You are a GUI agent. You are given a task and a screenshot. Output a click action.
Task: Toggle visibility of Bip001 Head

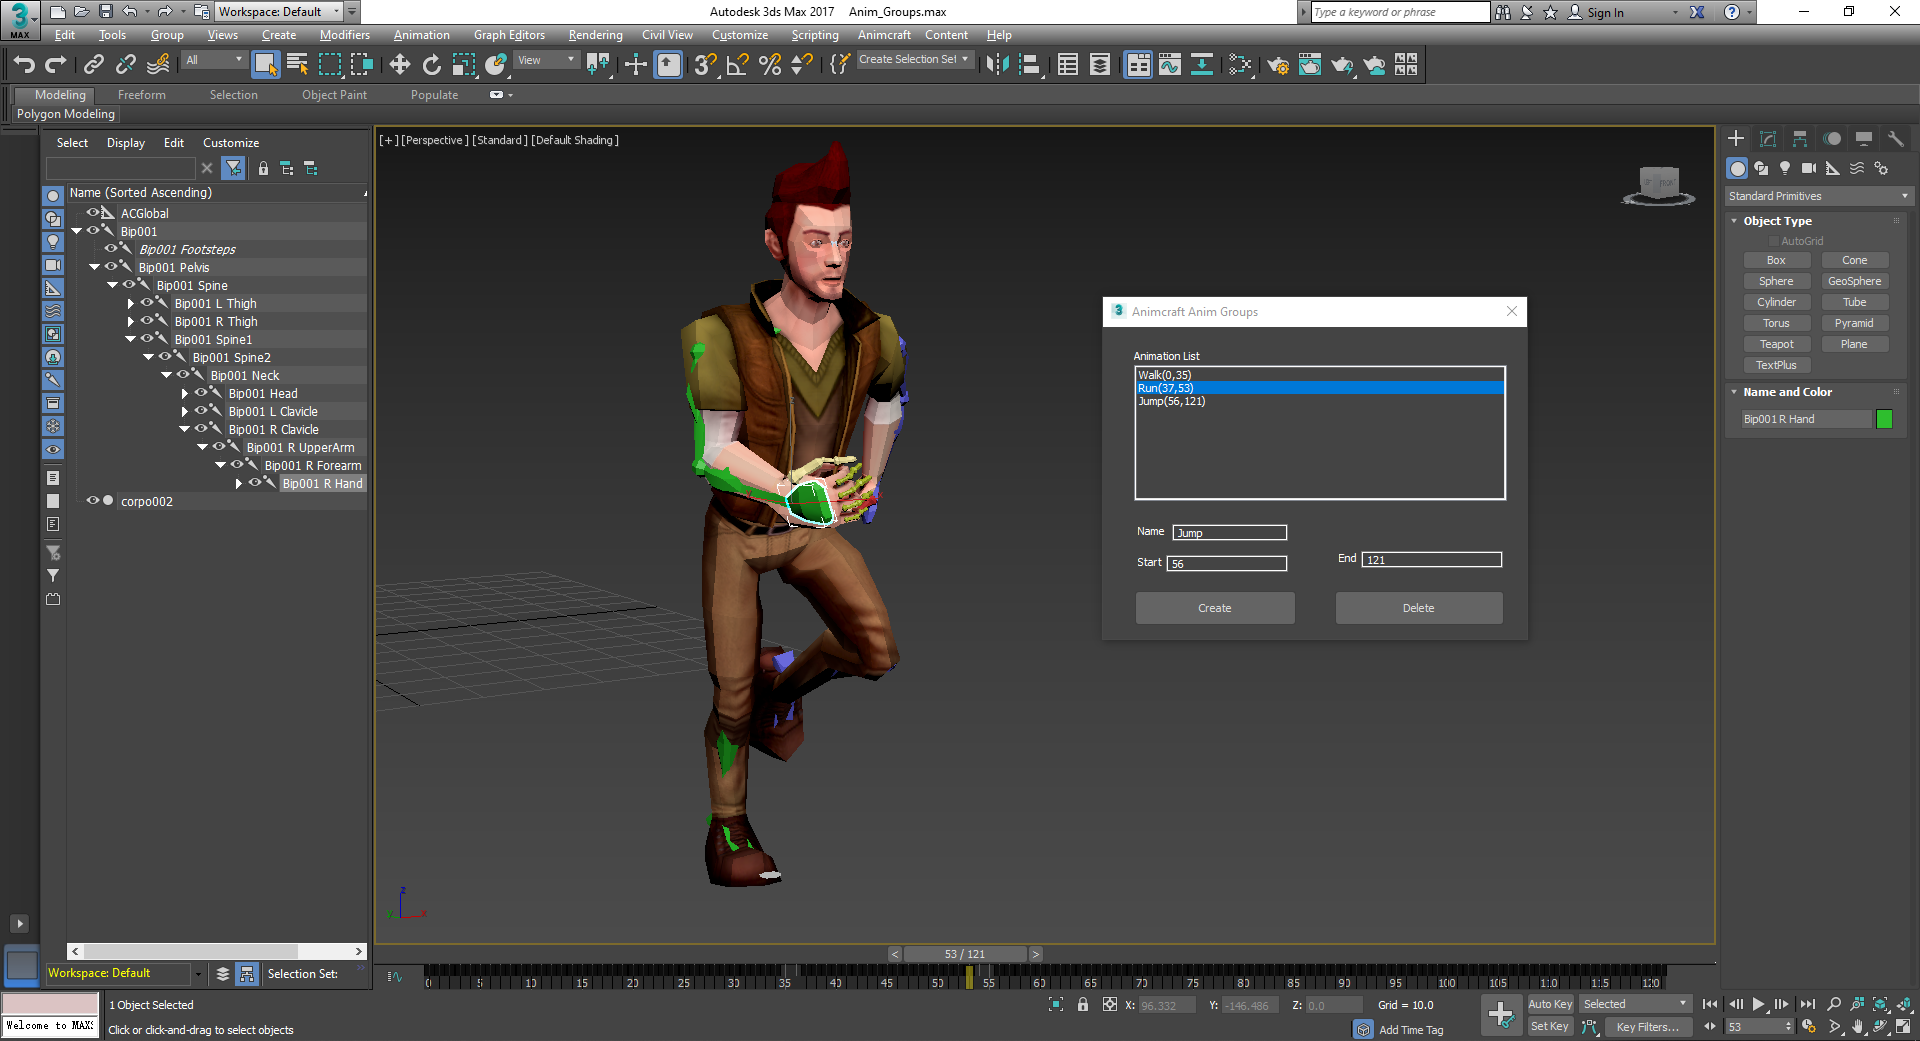201,393
